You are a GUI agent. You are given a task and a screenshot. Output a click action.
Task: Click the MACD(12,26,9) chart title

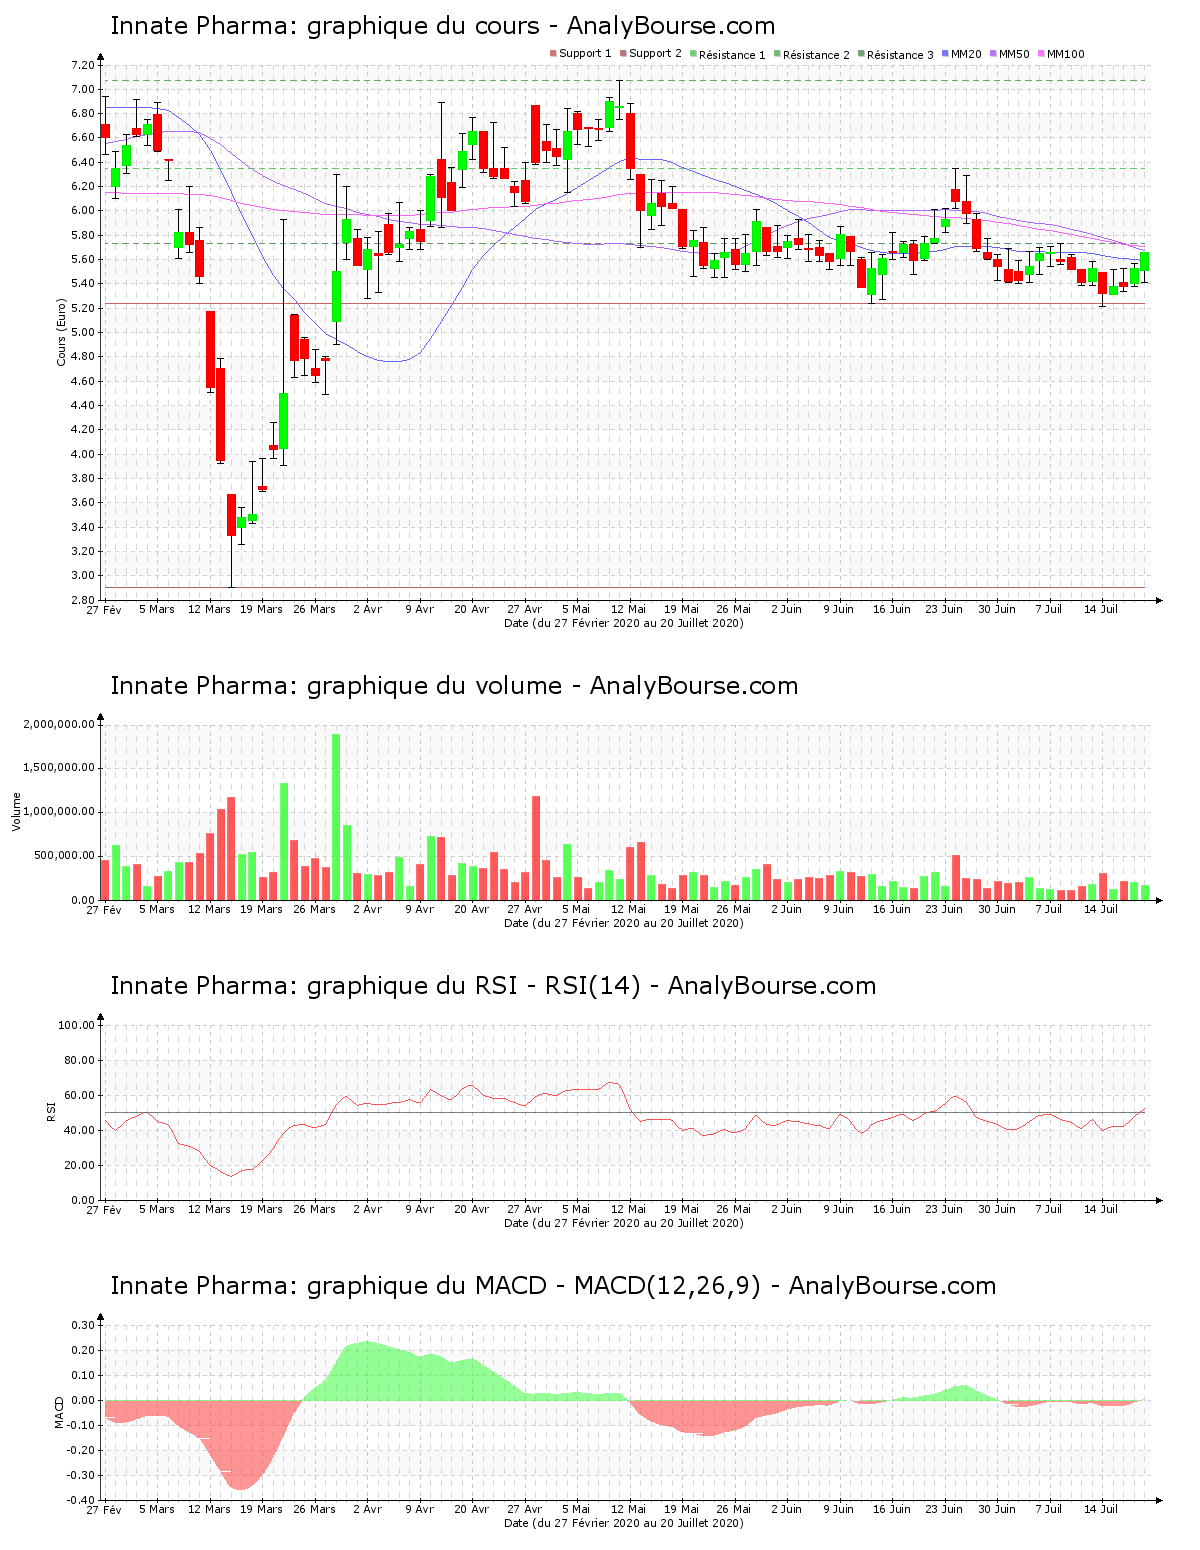[553, 1286]
